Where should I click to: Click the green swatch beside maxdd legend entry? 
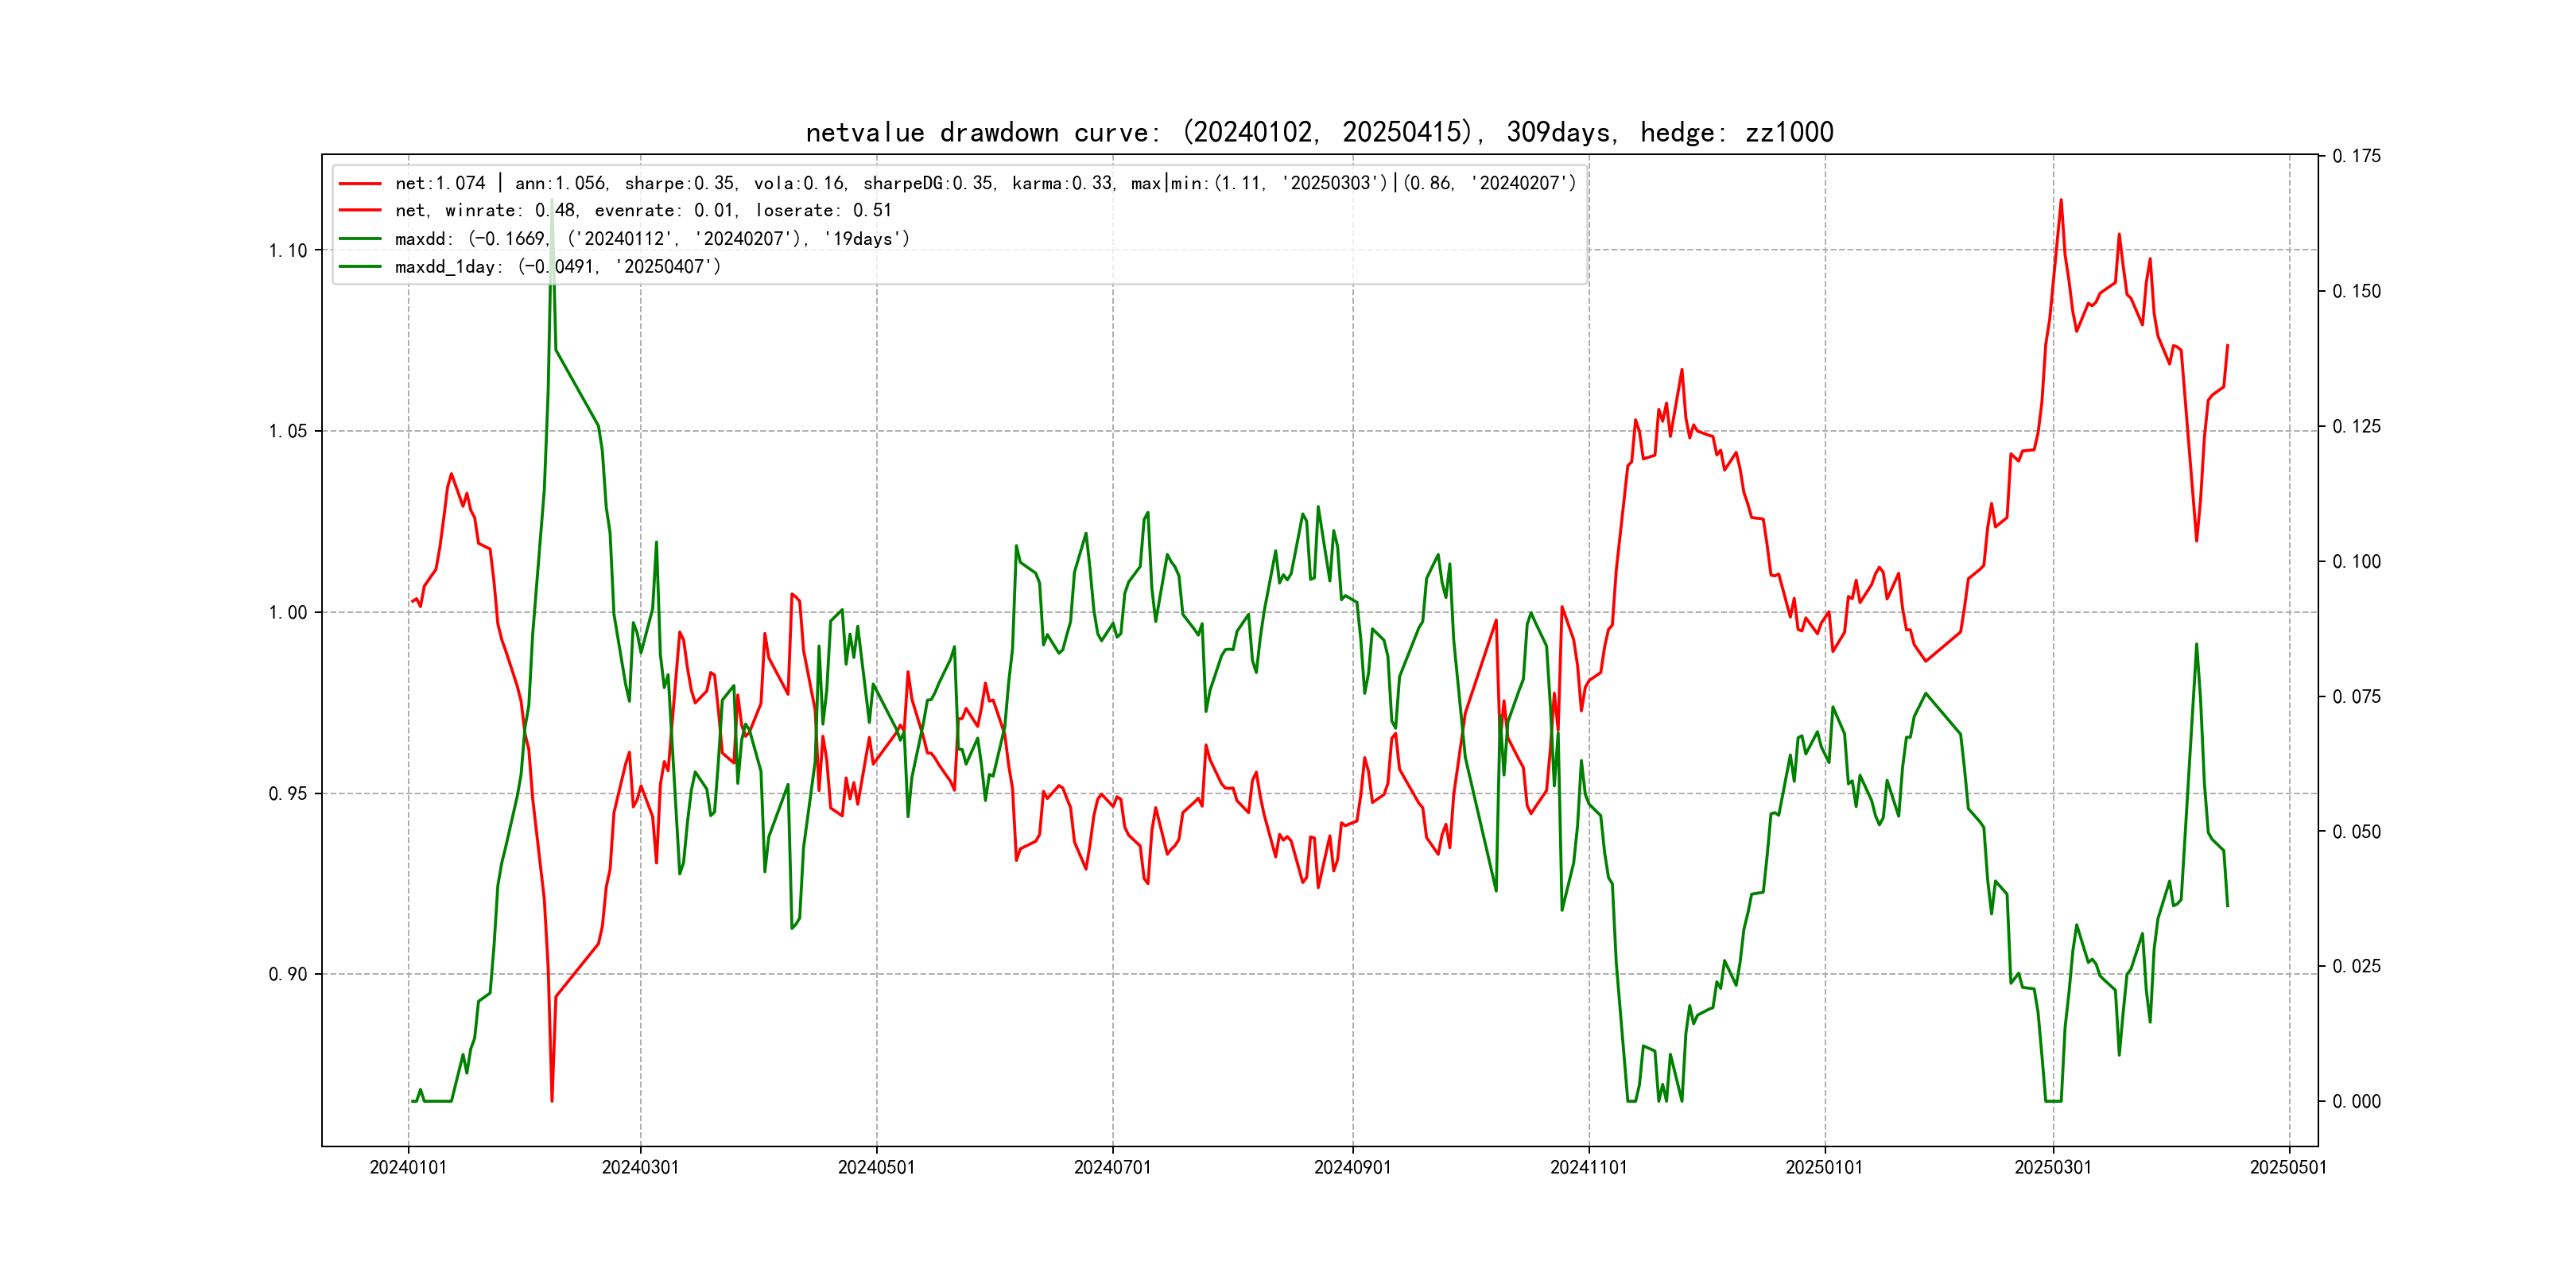[360, 239]
